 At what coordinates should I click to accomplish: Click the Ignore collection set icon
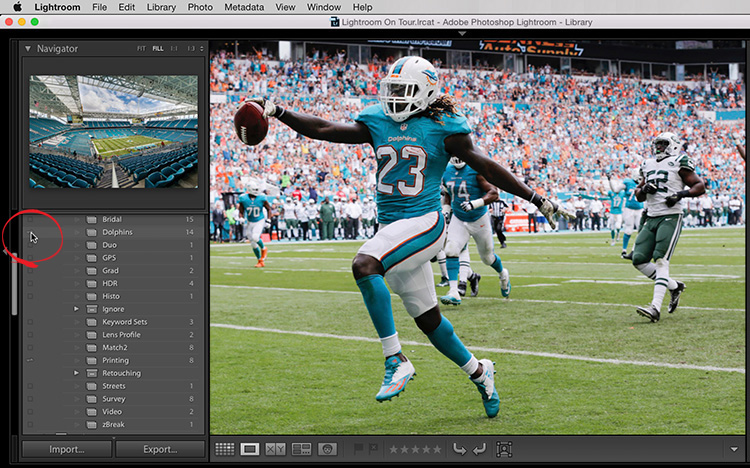[x=91, y=309]
